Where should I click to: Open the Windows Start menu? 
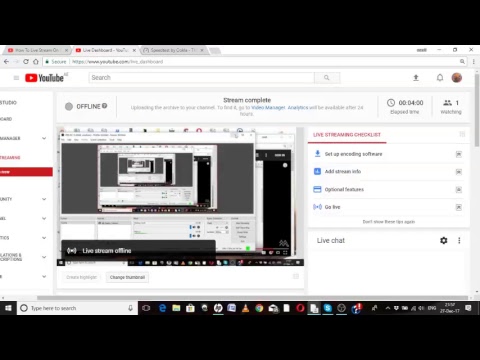click(x=8, y=308)
